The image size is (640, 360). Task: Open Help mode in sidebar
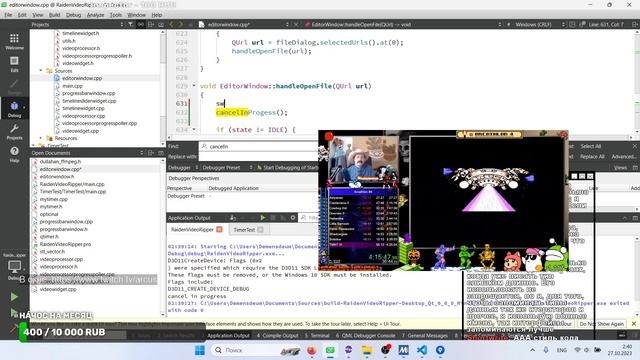[x=14, y=154]
